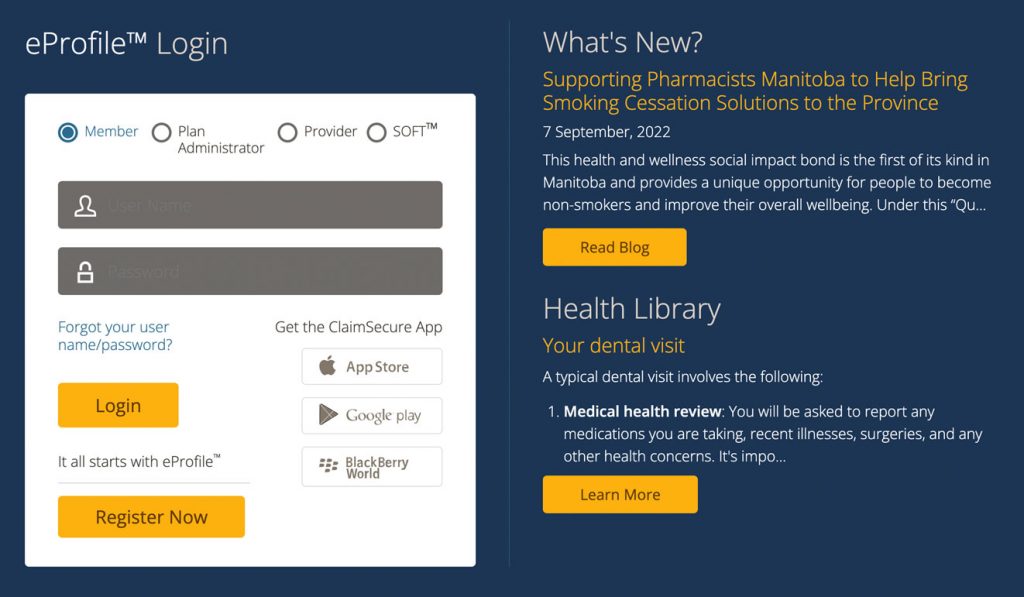
Task: Click the Google Play triangle icon
Action: pyautogui.click(x=328, y=415)
